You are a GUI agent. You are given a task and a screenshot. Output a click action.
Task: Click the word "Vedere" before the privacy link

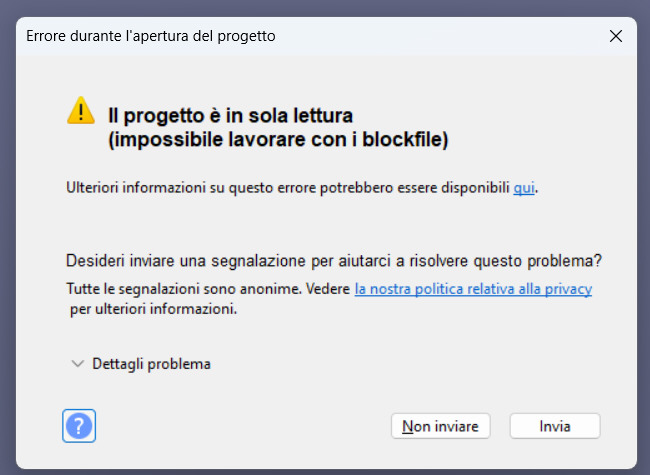tap(328, 289)
